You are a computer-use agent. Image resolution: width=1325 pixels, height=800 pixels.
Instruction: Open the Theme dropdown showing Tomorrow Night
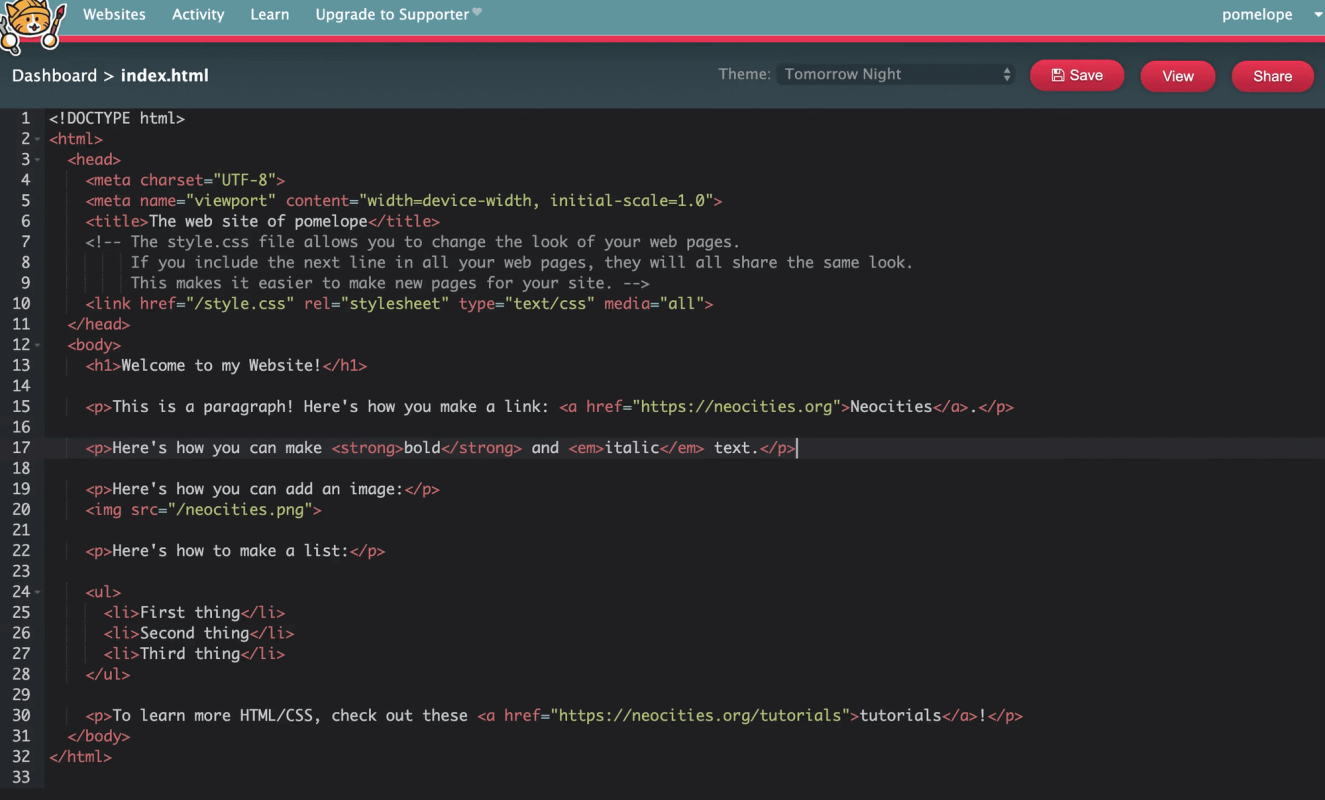tap(896, 74)
